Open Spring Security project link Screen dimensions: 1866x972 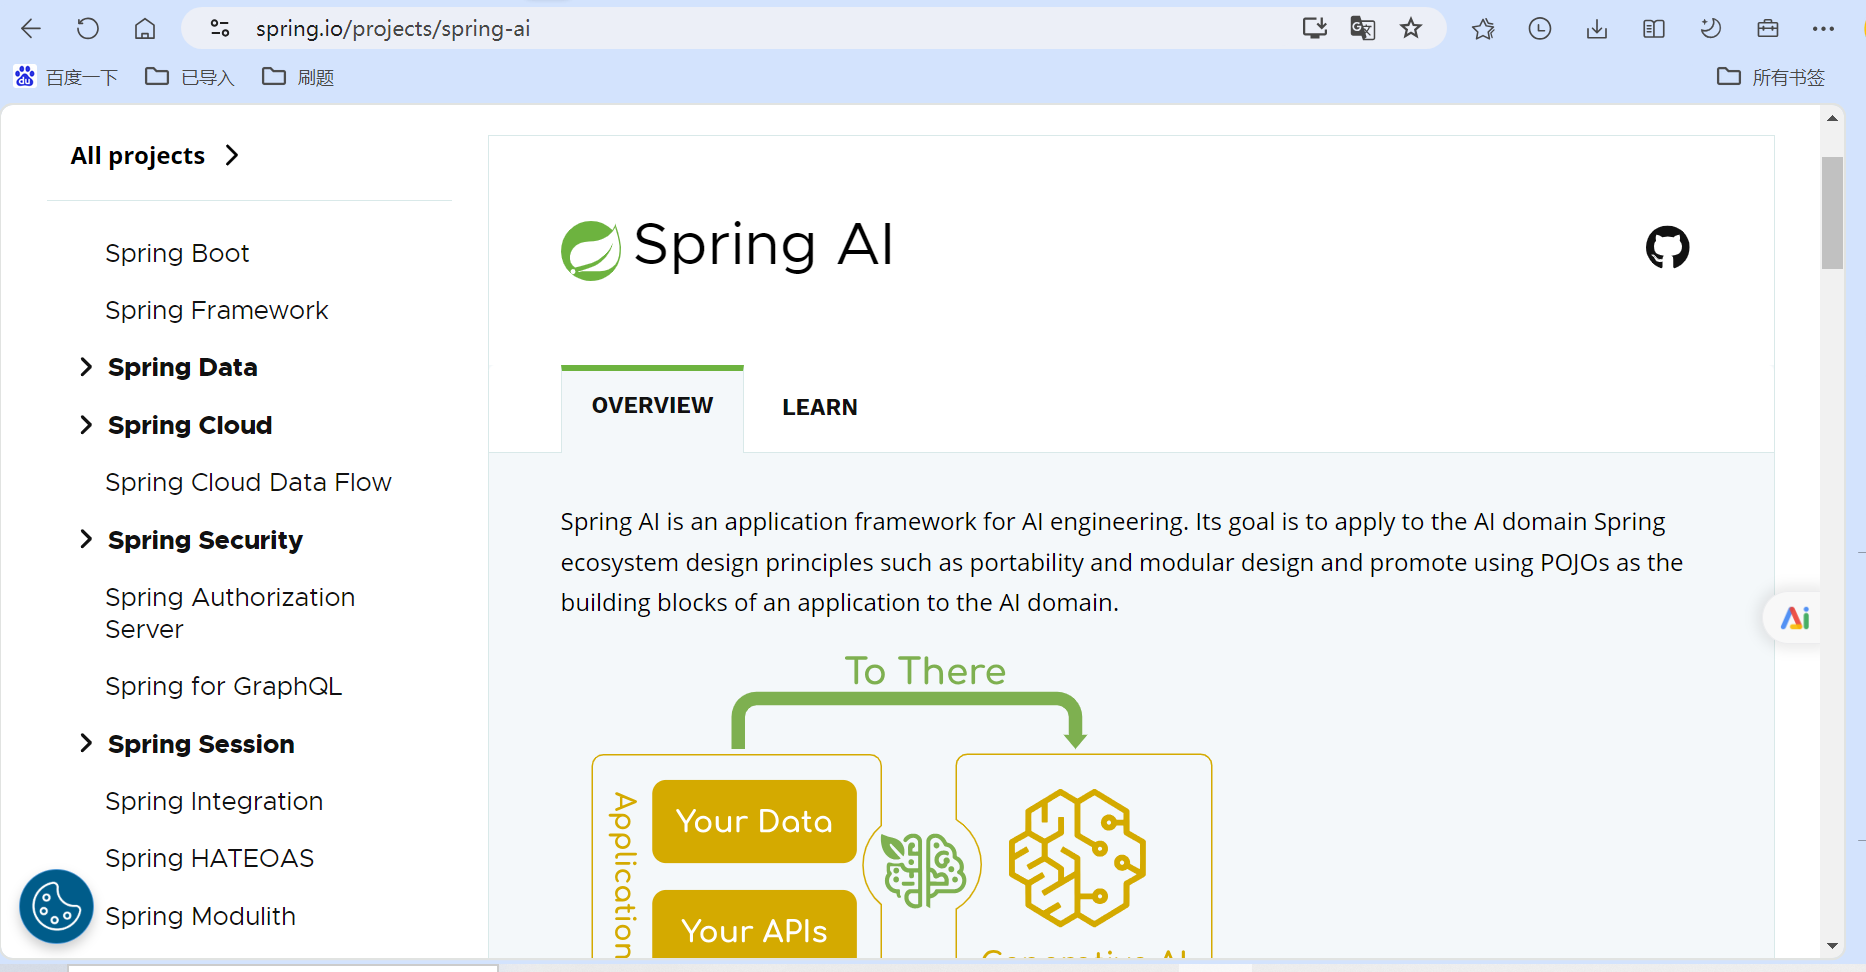click(205, 540)
